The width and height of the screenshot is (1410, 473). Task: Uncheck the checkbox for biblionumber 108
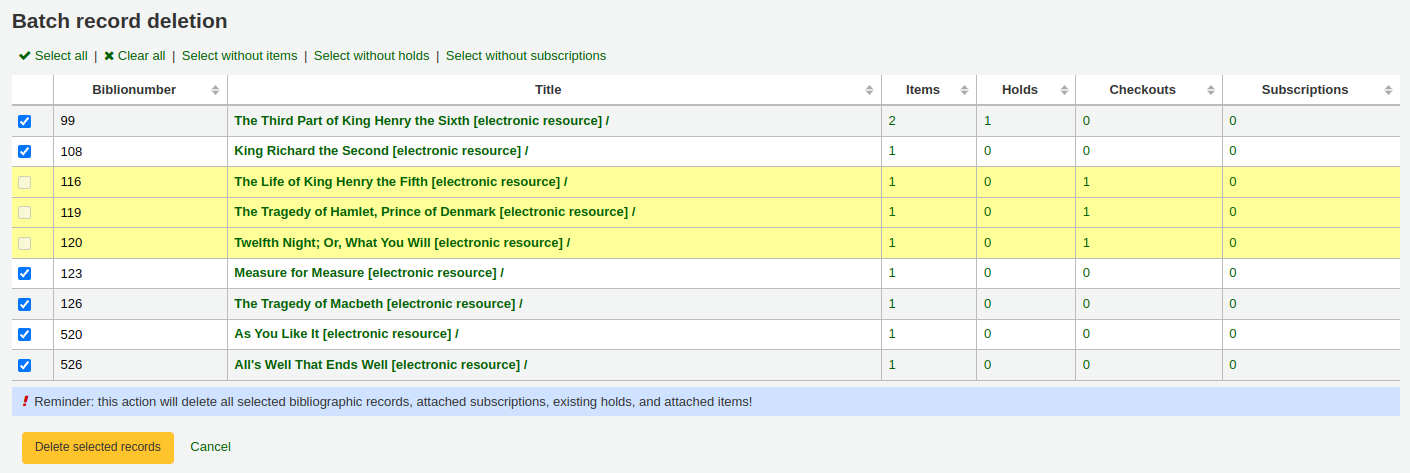pos(25,152)
